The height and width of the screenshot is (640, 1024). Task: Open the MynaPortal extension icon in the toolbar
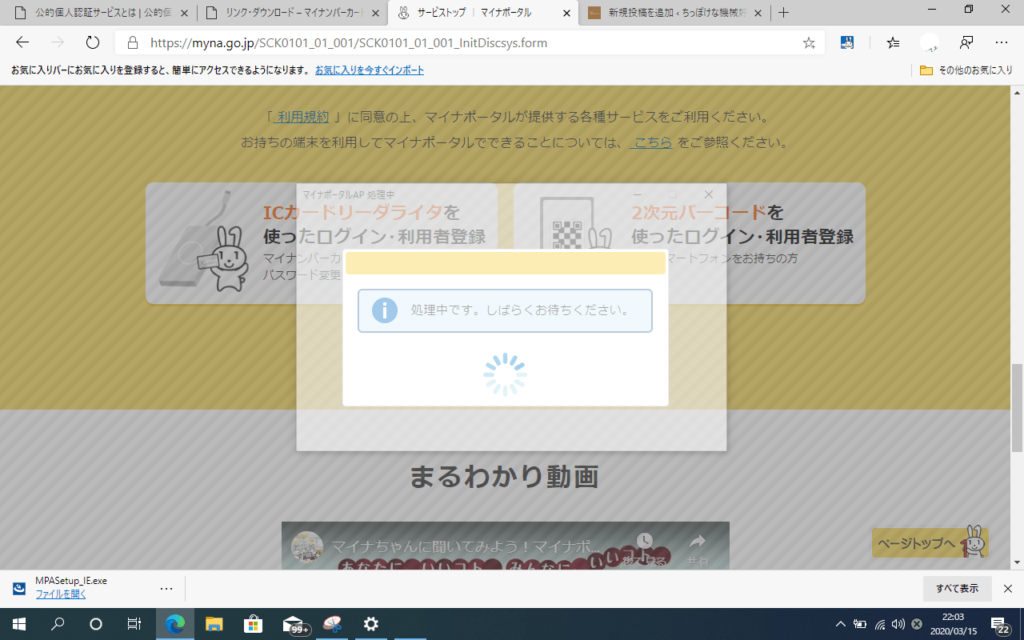coord(847,42)
